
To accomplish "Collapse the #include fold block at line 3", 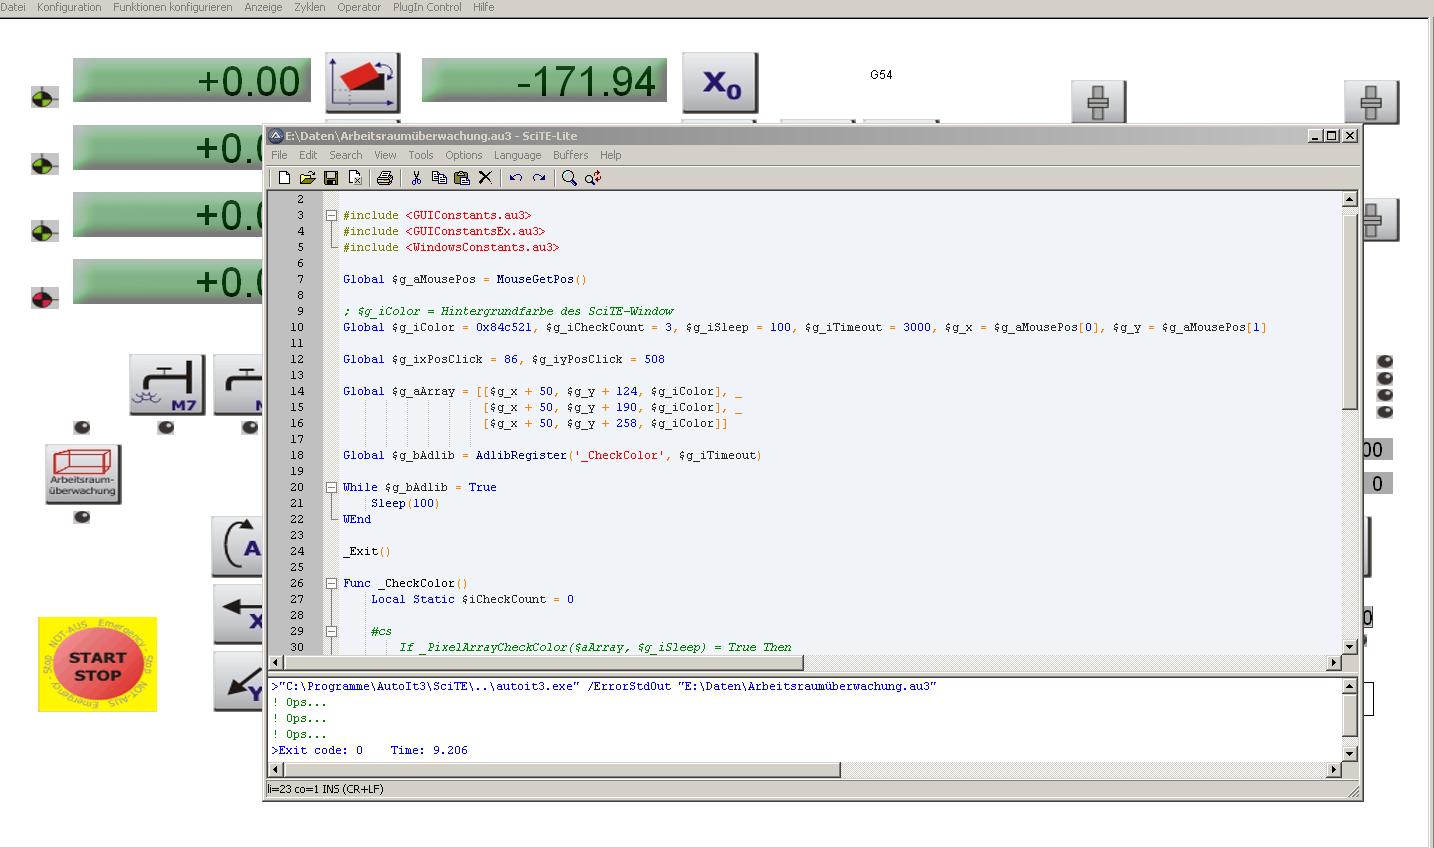I will (331, 215).
